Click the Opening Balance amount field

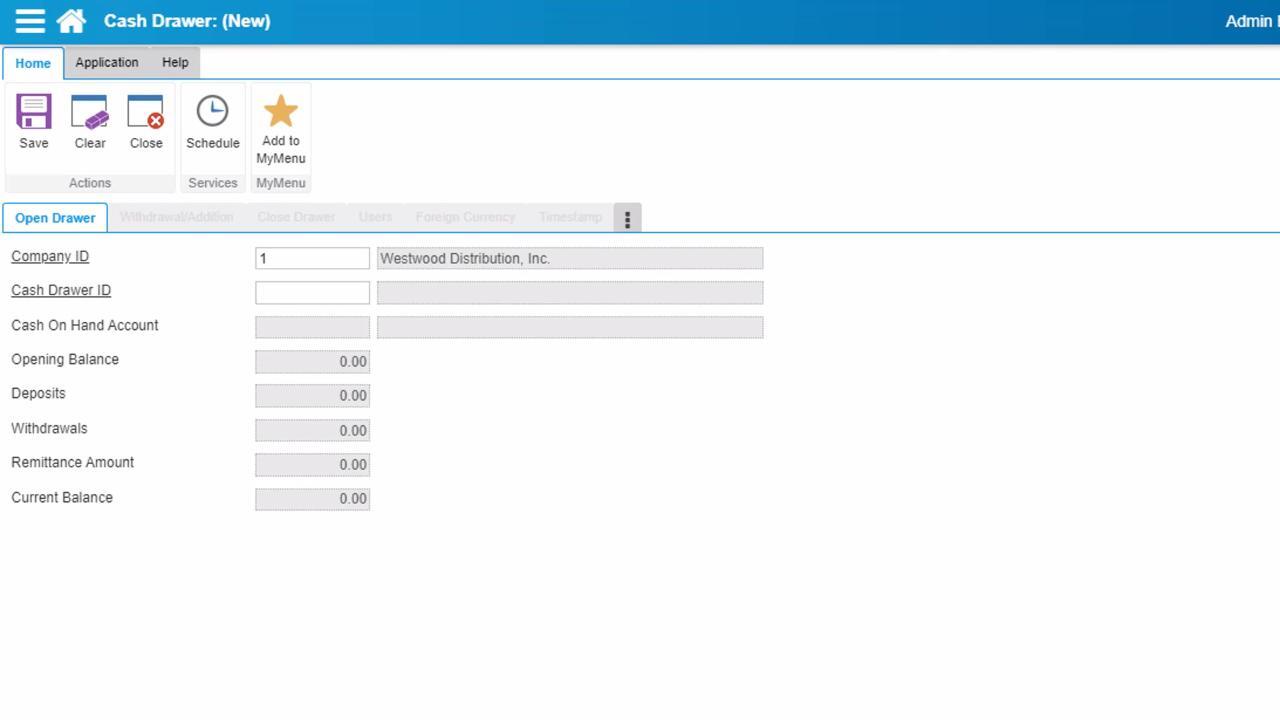(x=312, y=361)
